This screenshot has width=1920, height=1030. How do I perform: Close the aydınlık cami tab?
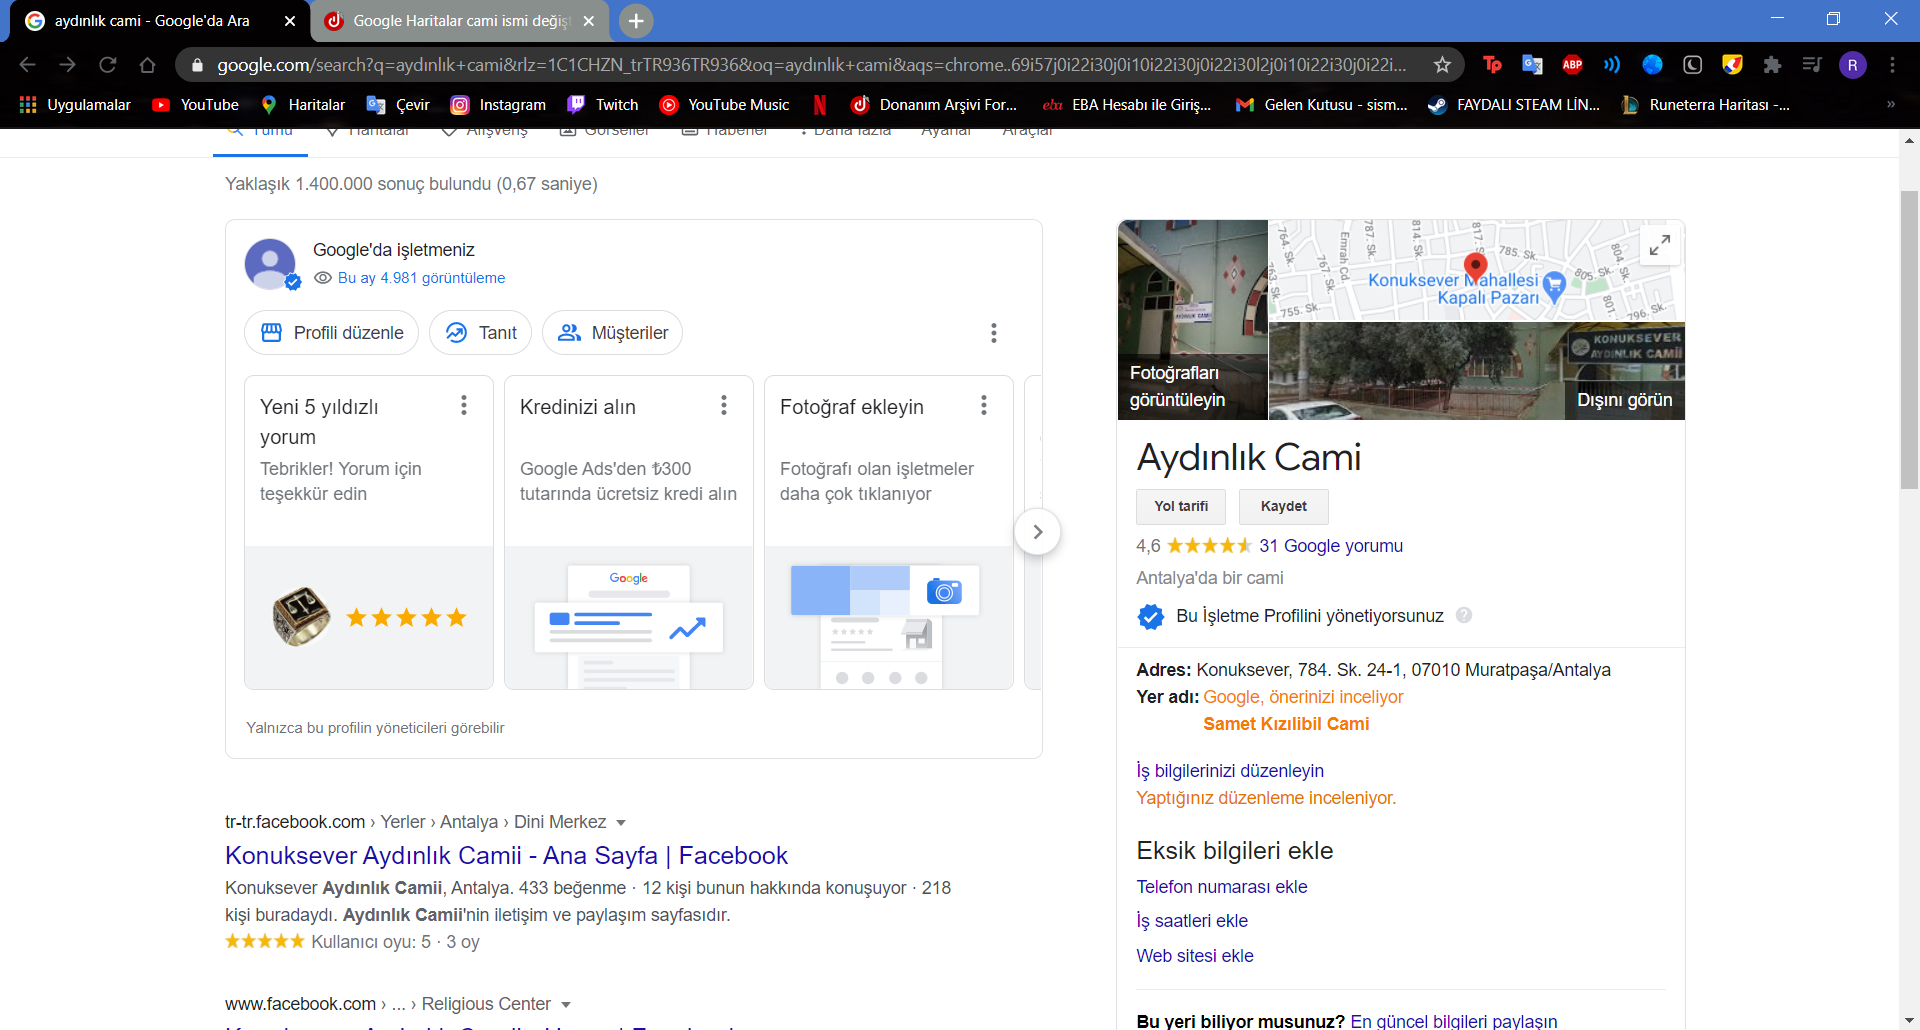(290, 21)
